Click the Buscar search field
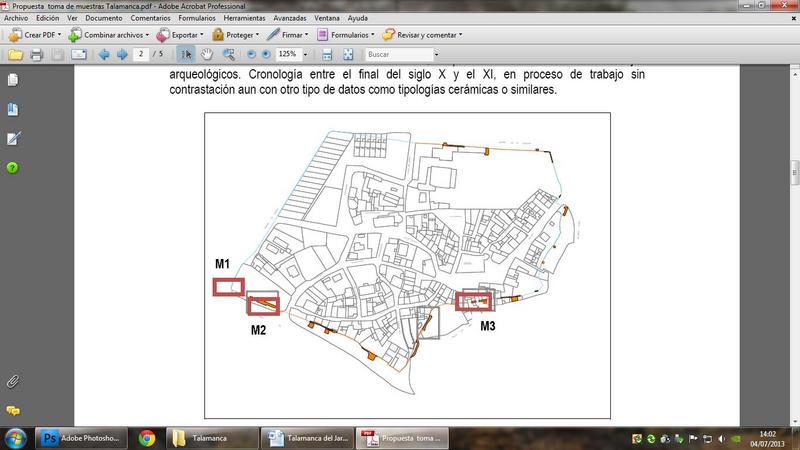Image resolution: width=800 pixels, height=450 pixels. [x=398, y=54]
